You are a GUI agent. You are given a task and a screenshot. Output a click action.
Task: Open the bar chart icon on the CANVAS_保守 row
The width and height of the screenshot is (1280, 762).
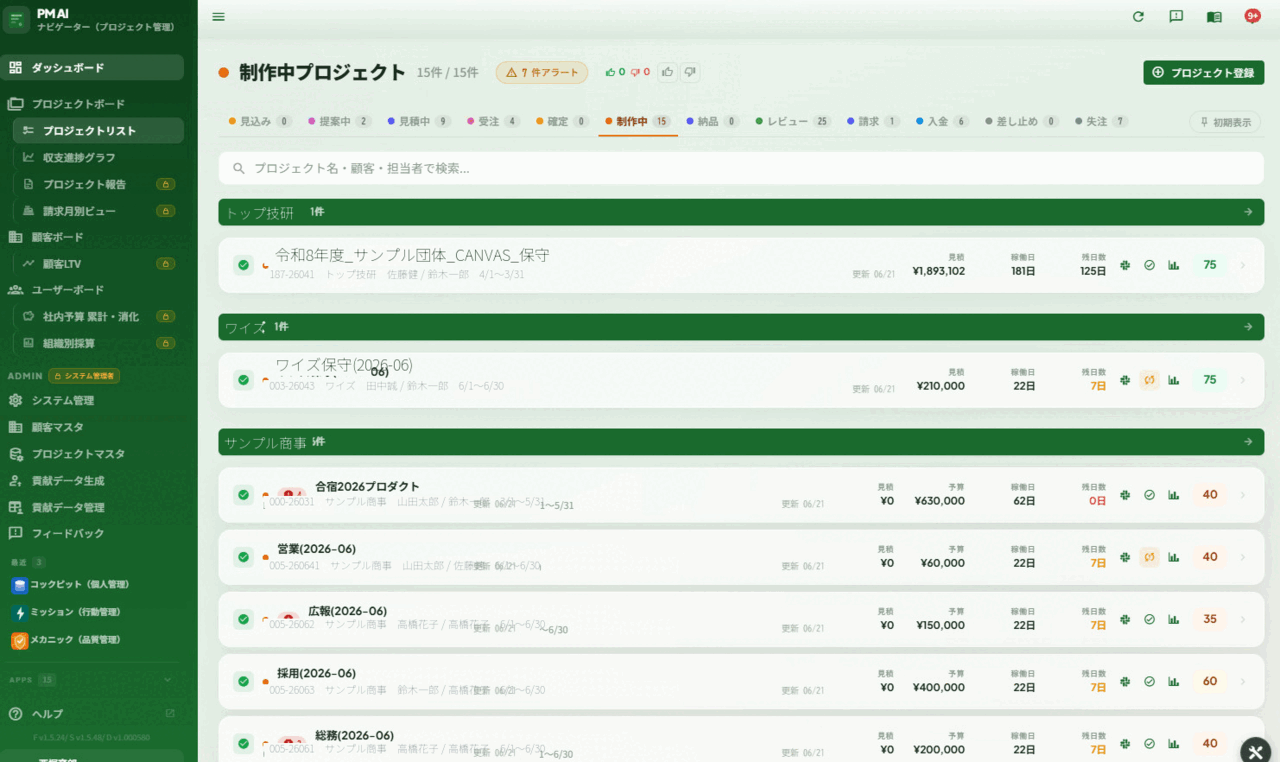coord(1174,265)
